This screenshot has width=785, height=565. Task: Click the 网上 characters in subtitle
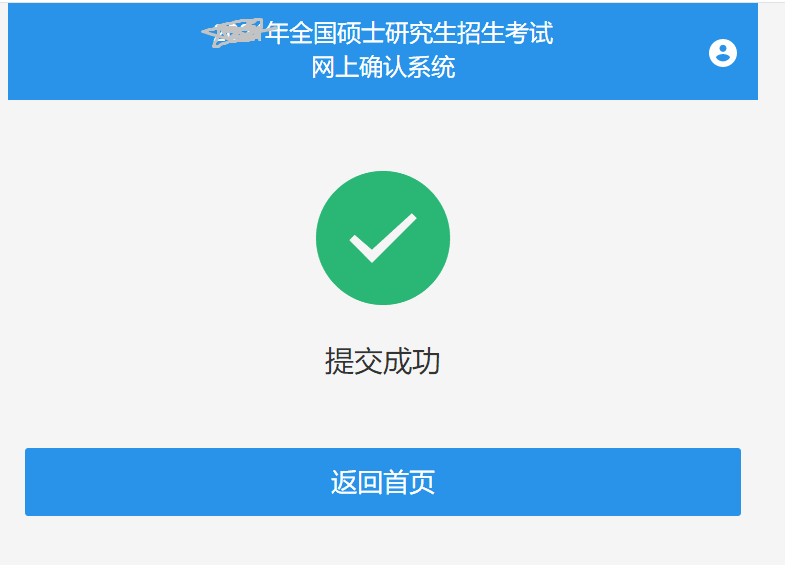pyautogui.click(x=335, y=67)
